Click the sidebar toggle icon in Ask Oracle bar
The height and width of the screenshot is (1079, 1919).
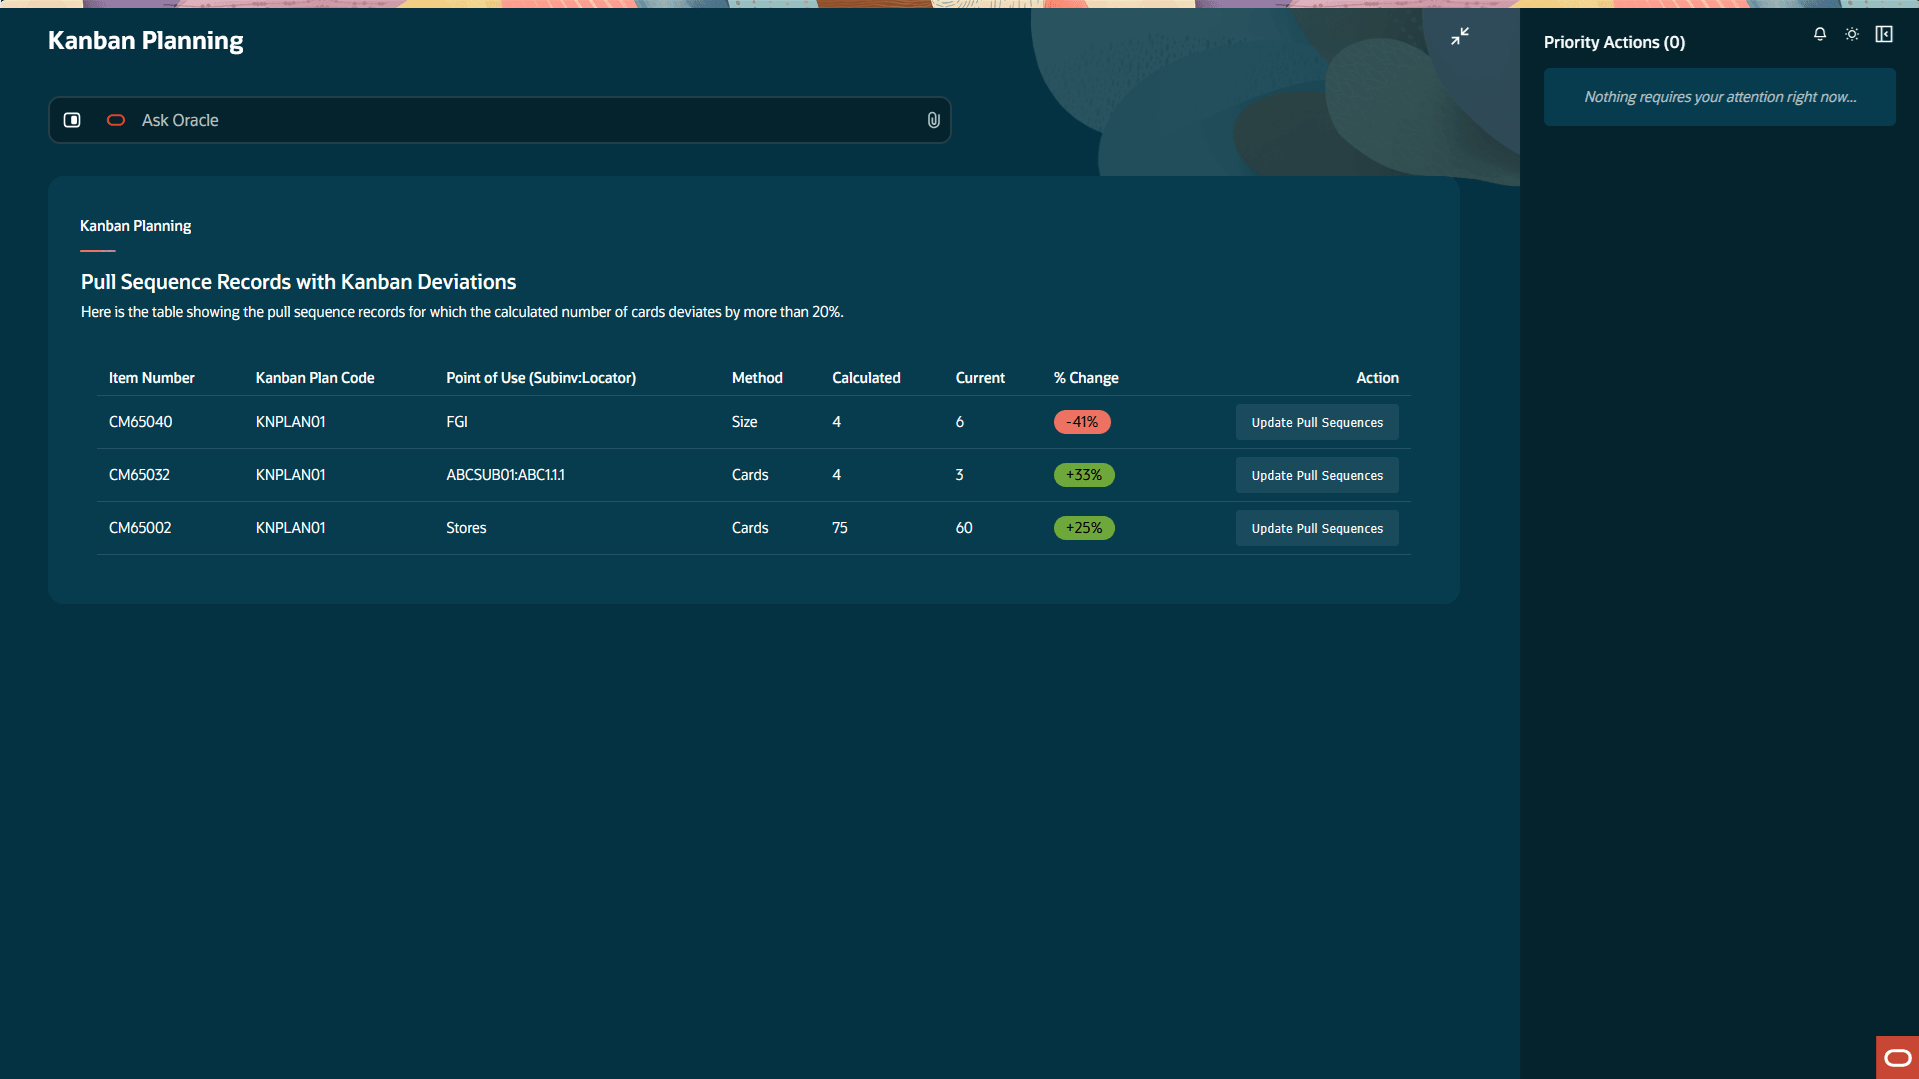(x=72, y=120)
